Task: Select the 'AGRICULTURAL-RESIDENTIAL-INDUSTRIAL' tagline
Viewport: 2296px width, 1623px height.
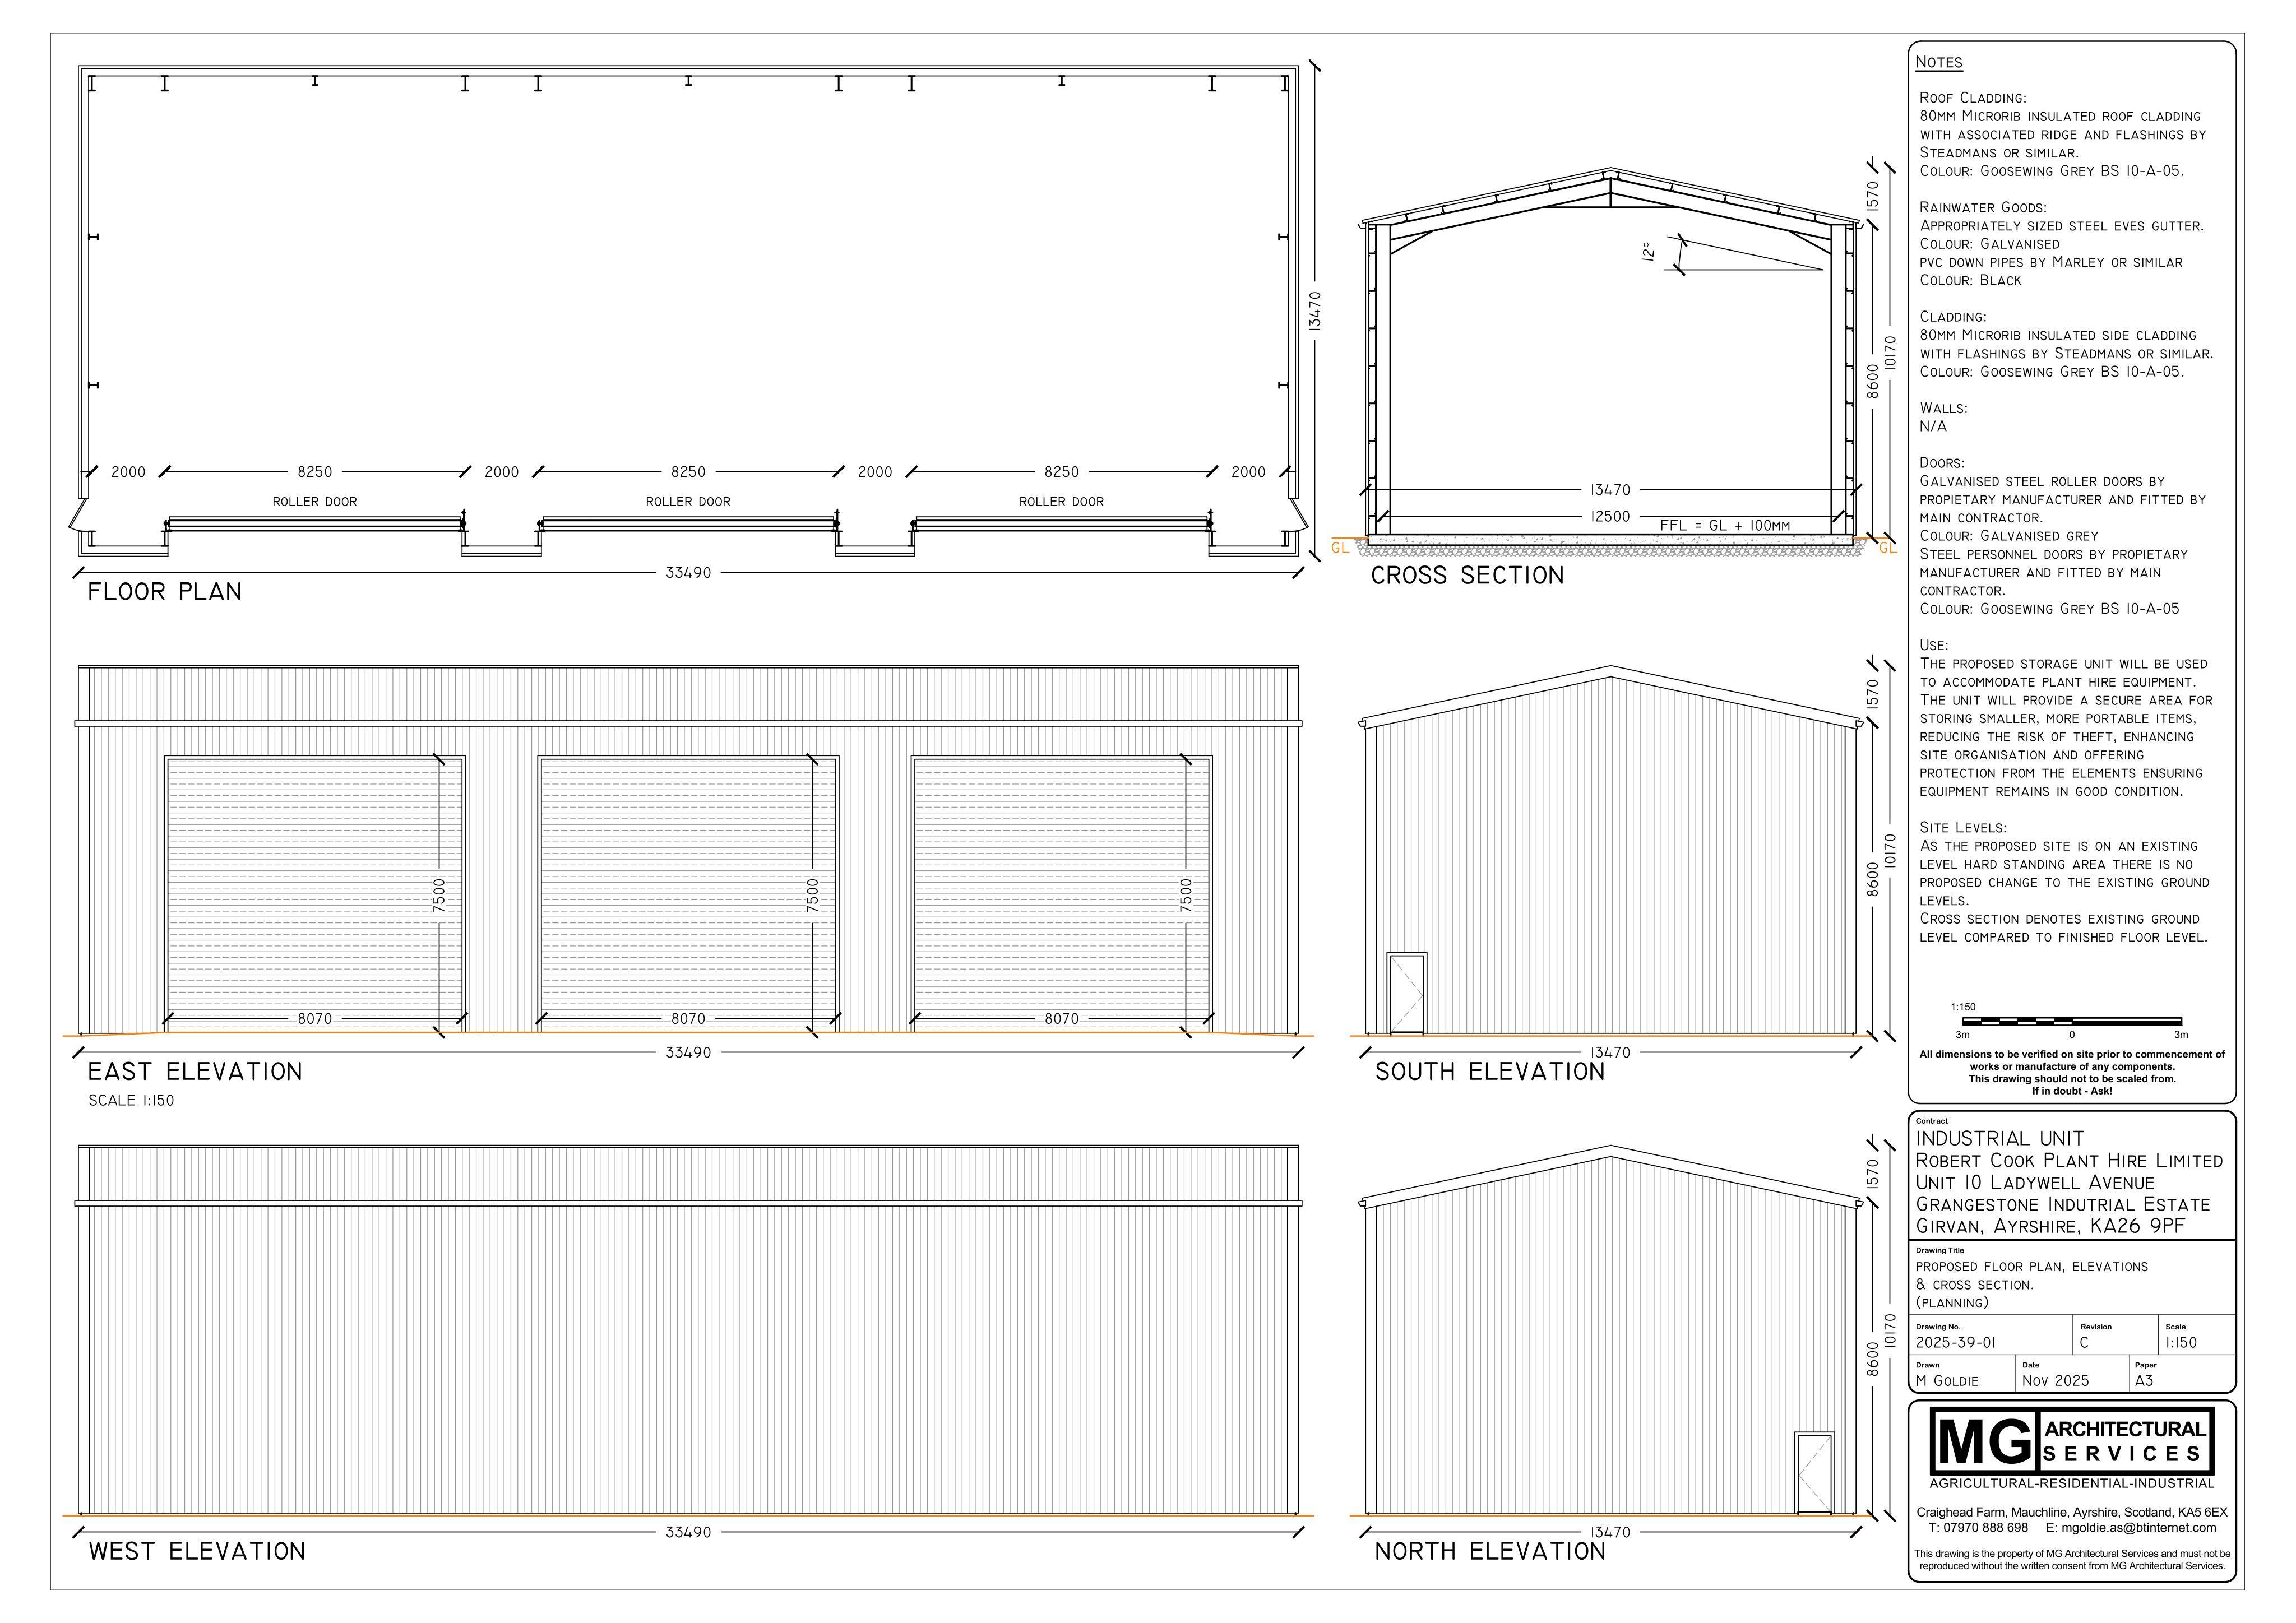Action: coord(2072,1484)
